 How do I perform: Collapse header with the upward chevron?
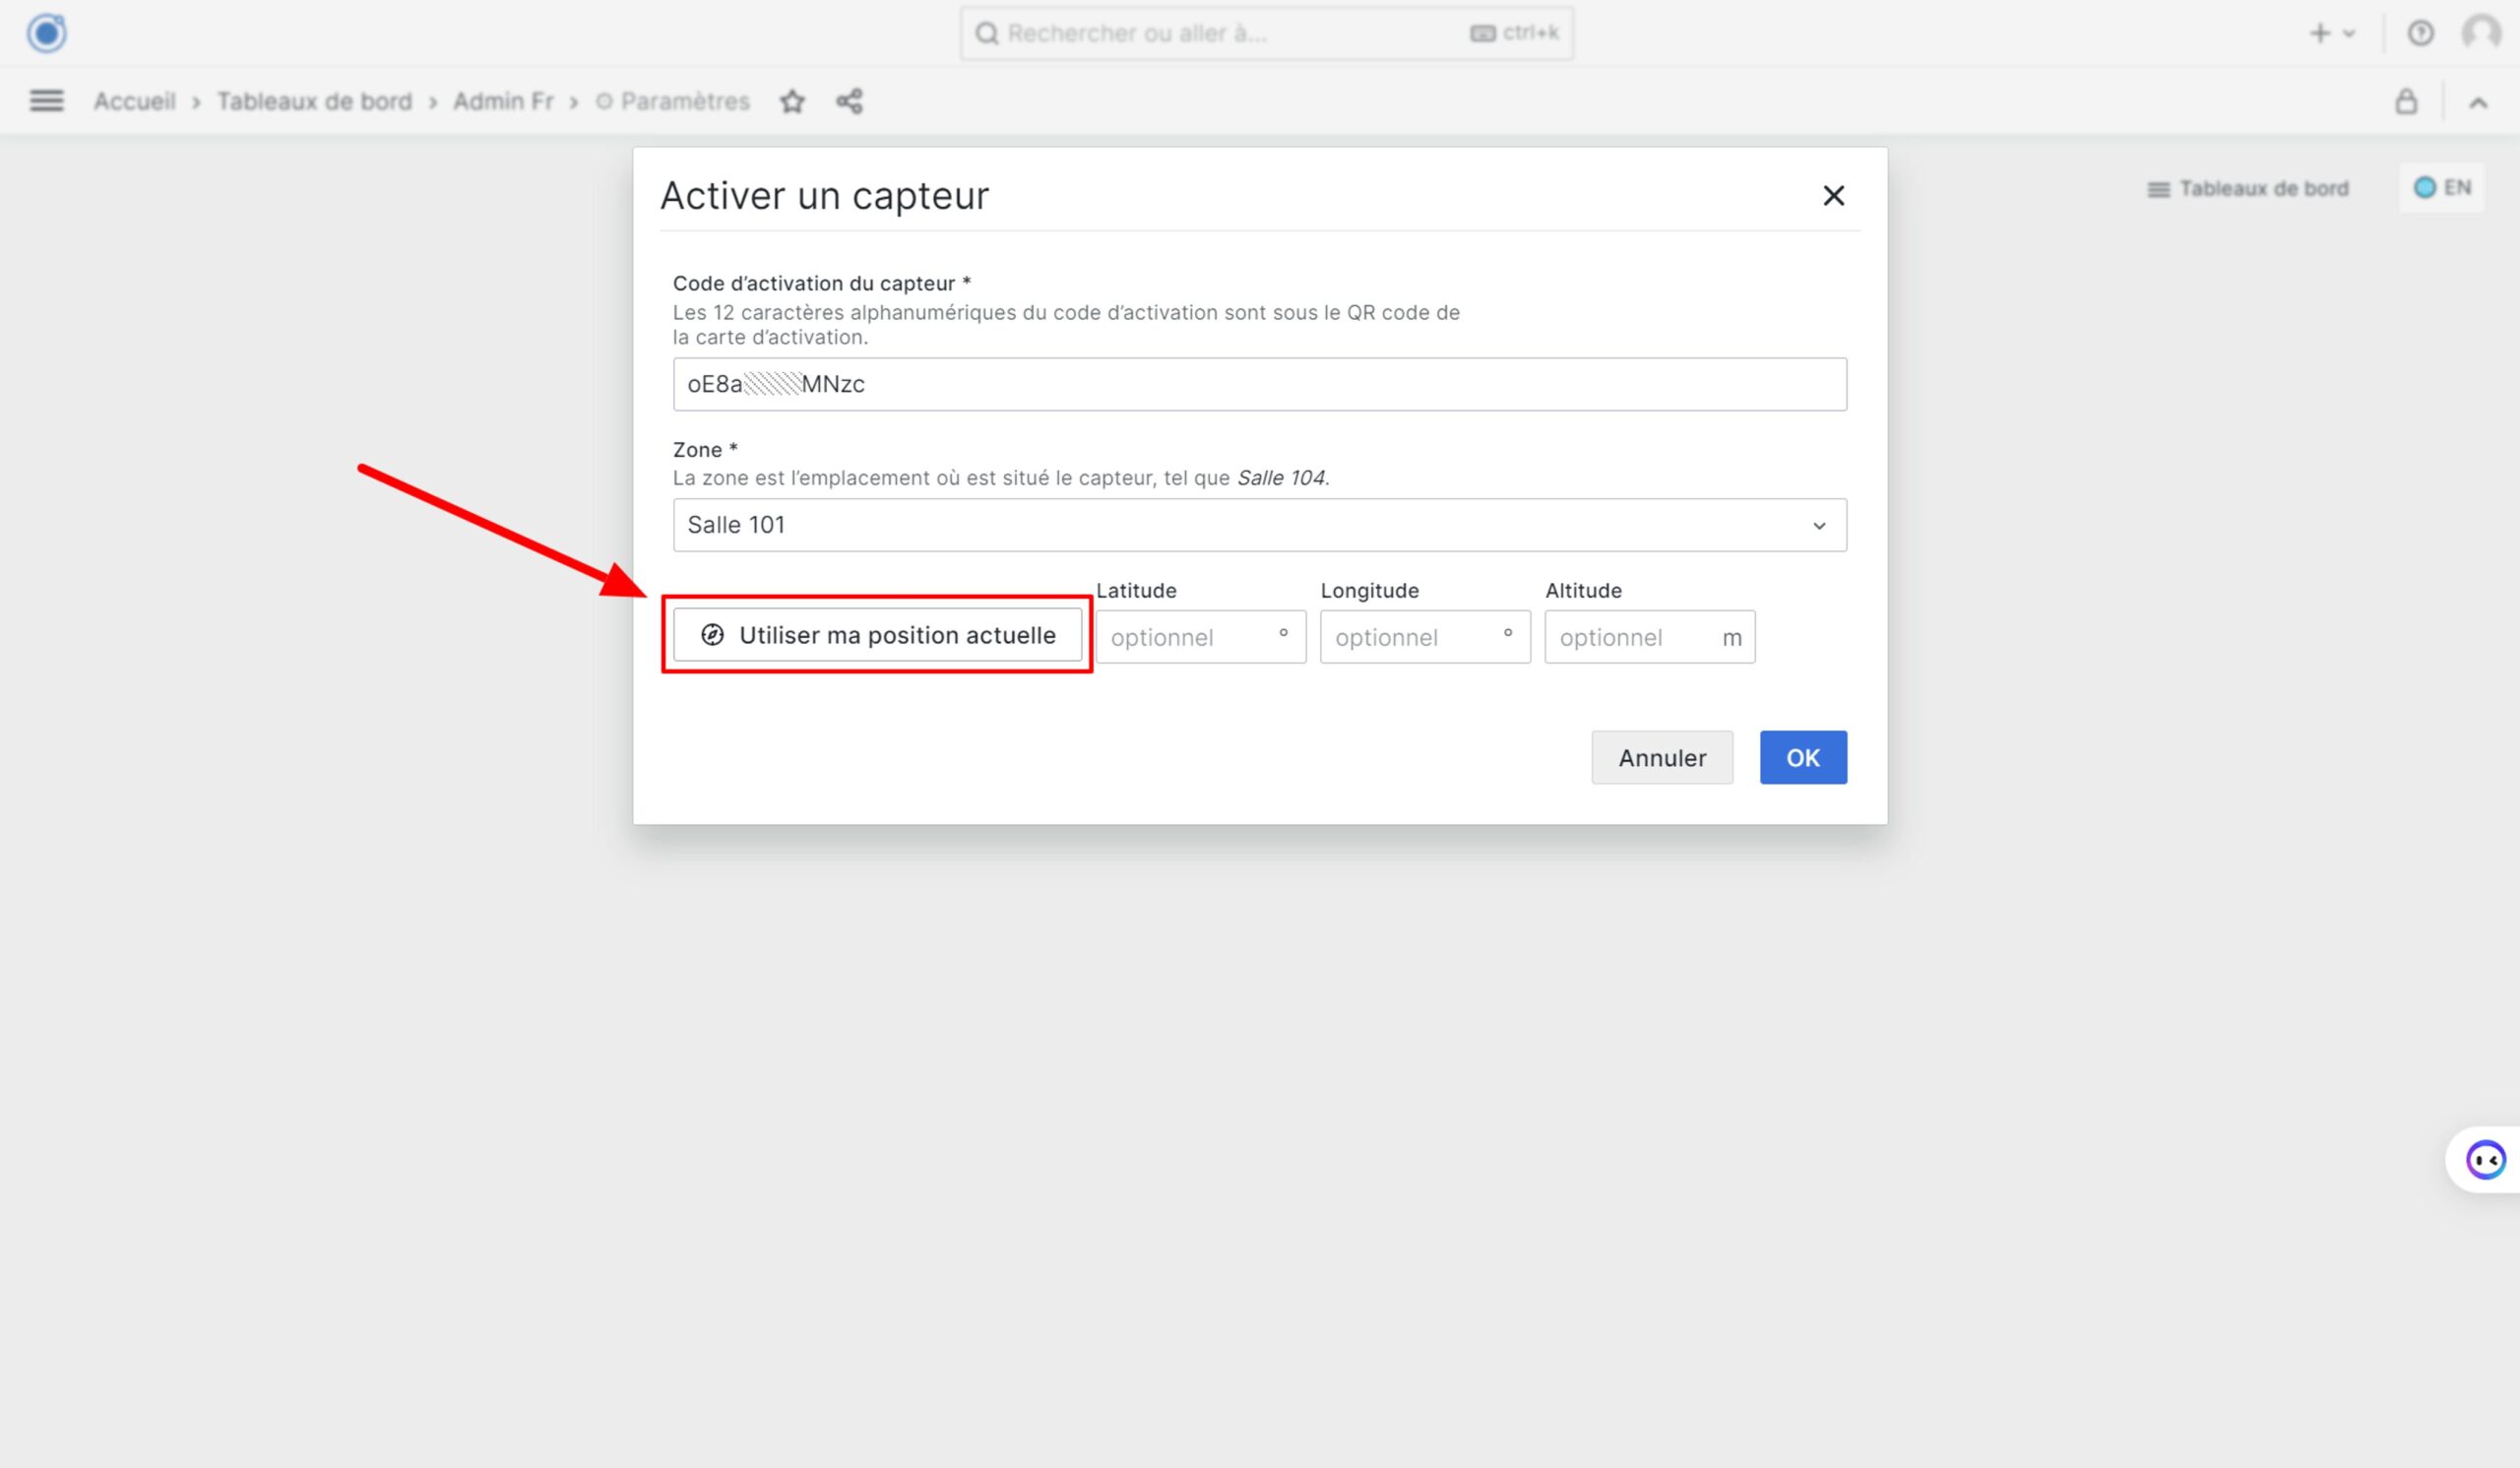tap(2478, 102)
